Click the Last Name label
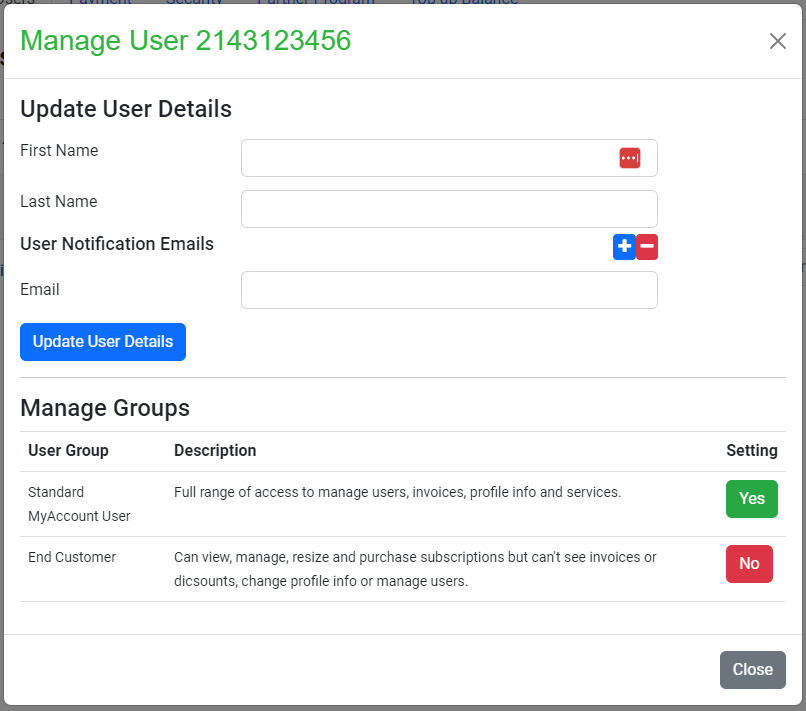 pos(59,202)
